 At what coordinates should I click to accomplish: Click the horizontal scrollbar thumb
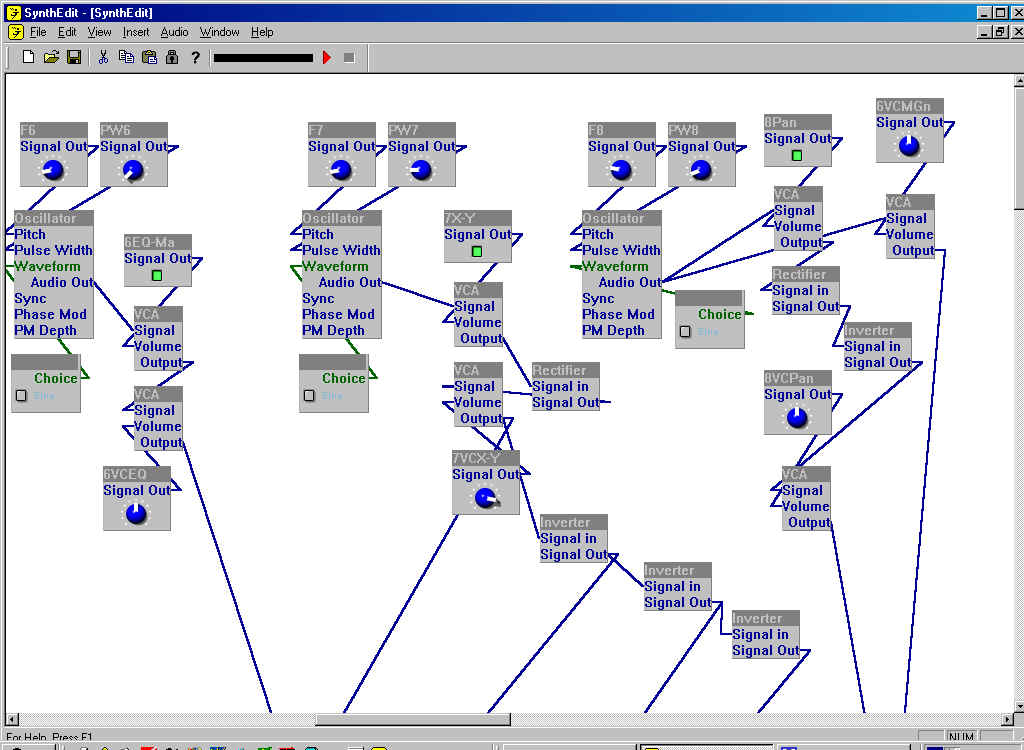pyautogui.click(x=412, y=719)
